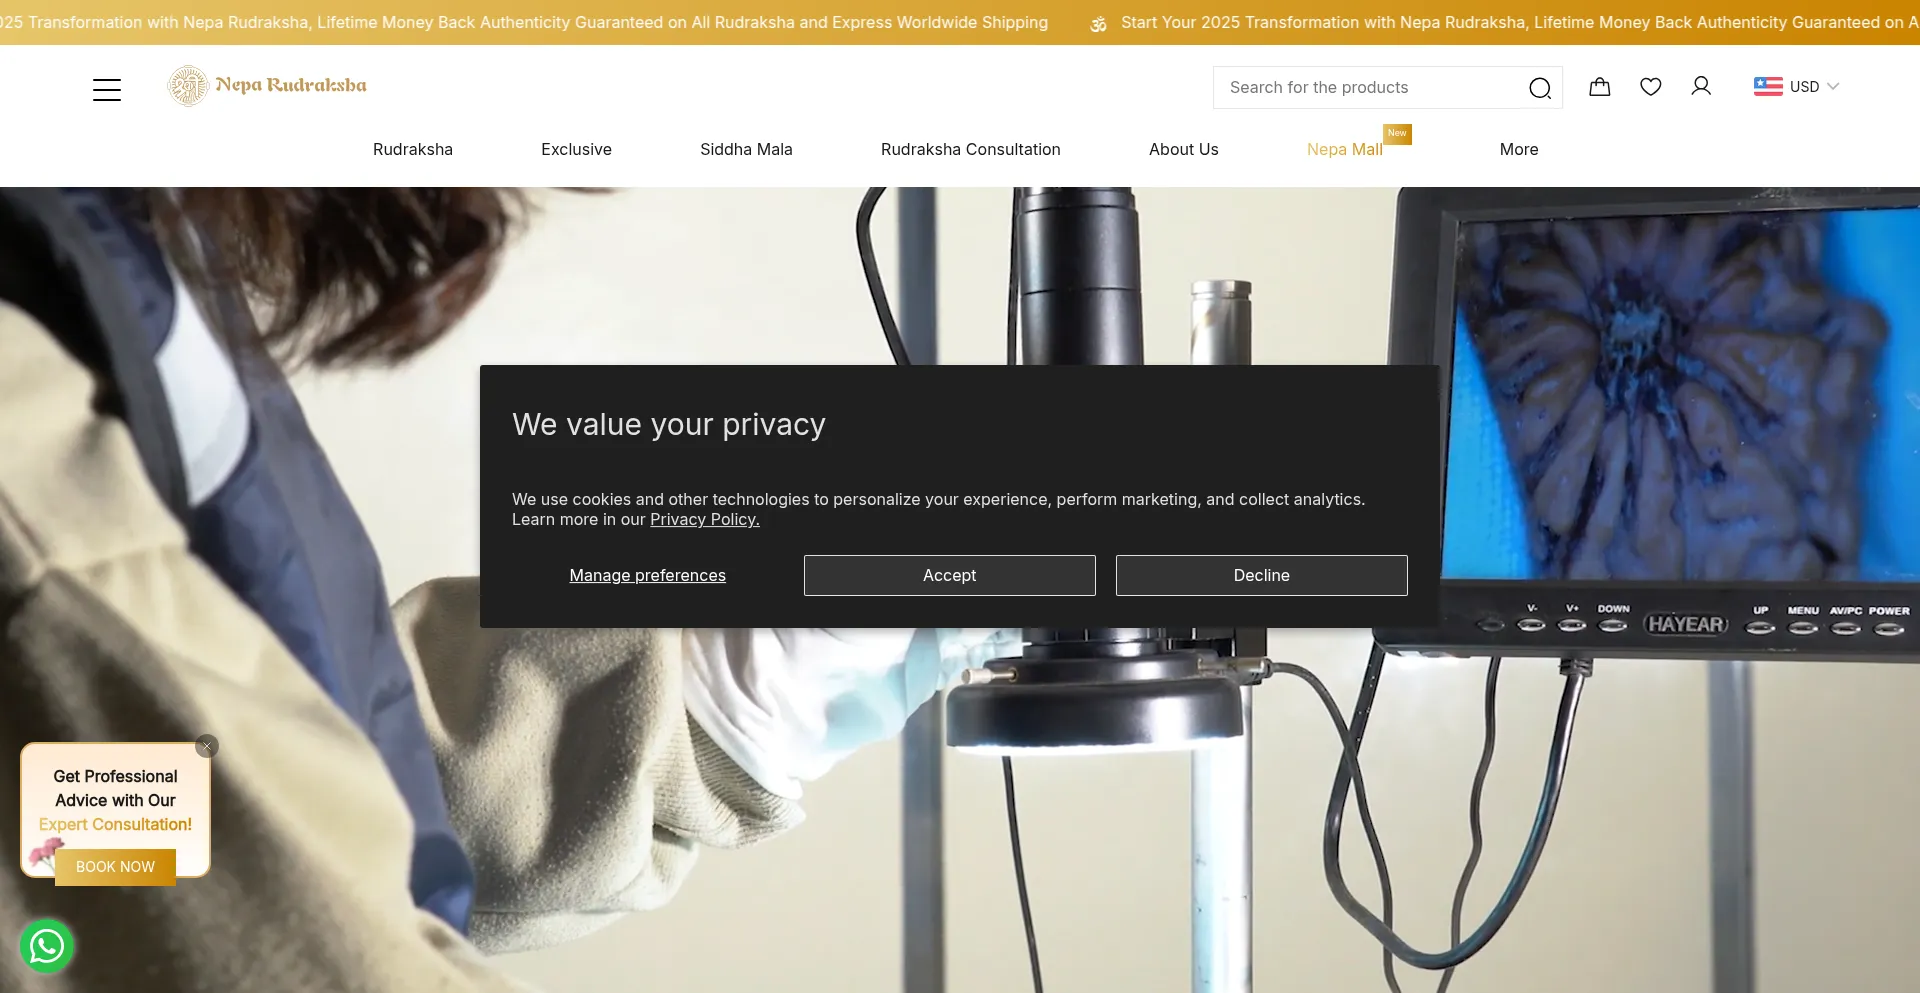Decline cookies in privacy dialog
1920x993 pixels.
(1261, 575)
